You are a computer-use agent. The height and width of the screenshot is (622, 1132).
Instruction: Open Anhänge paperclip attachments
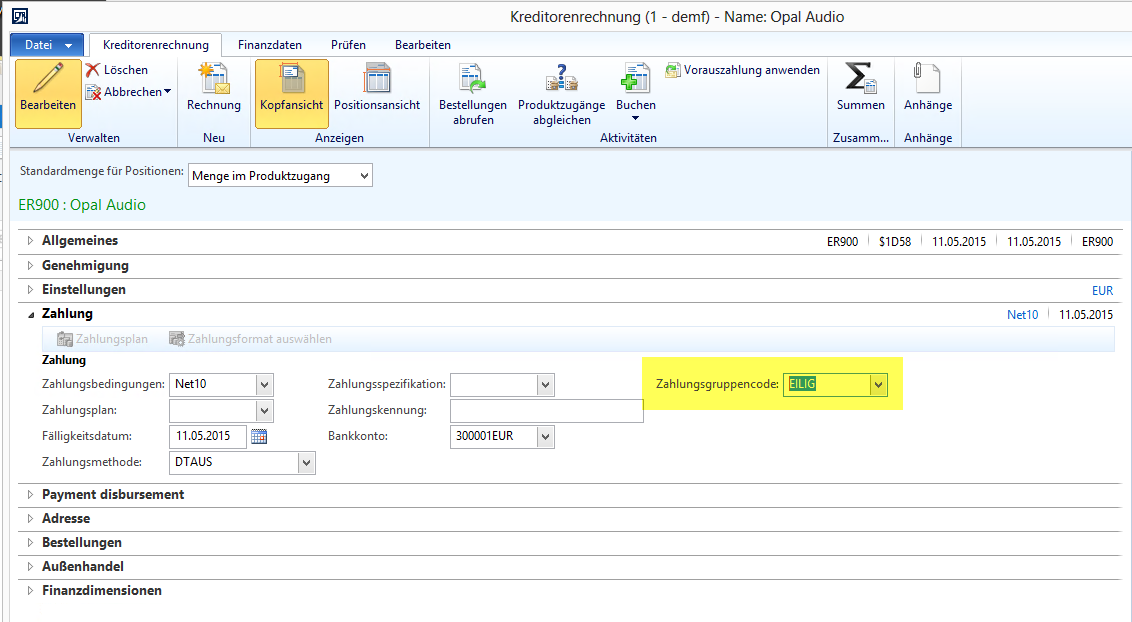[x=927, y=80]
